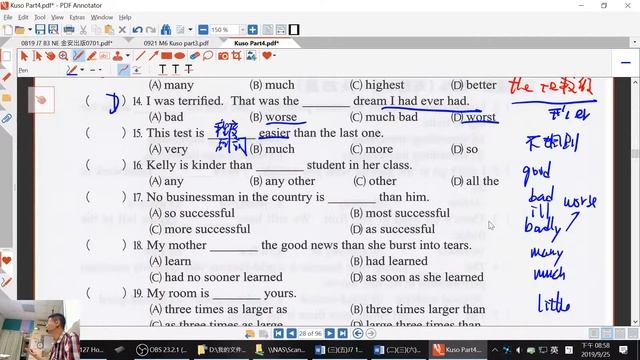Toggle the freehand smooth line mode
Image resolution: width=640 pixels, height=360 pixels.
123,70
